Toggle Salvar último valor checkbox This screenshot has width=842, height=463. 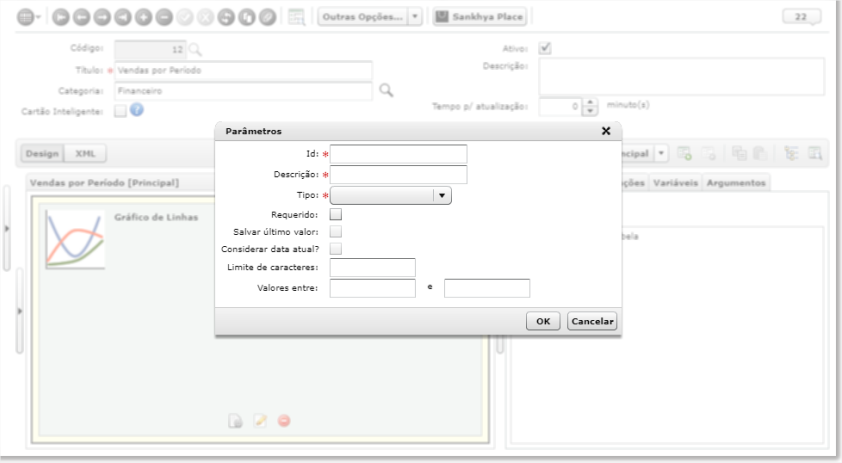coord(336,232)
